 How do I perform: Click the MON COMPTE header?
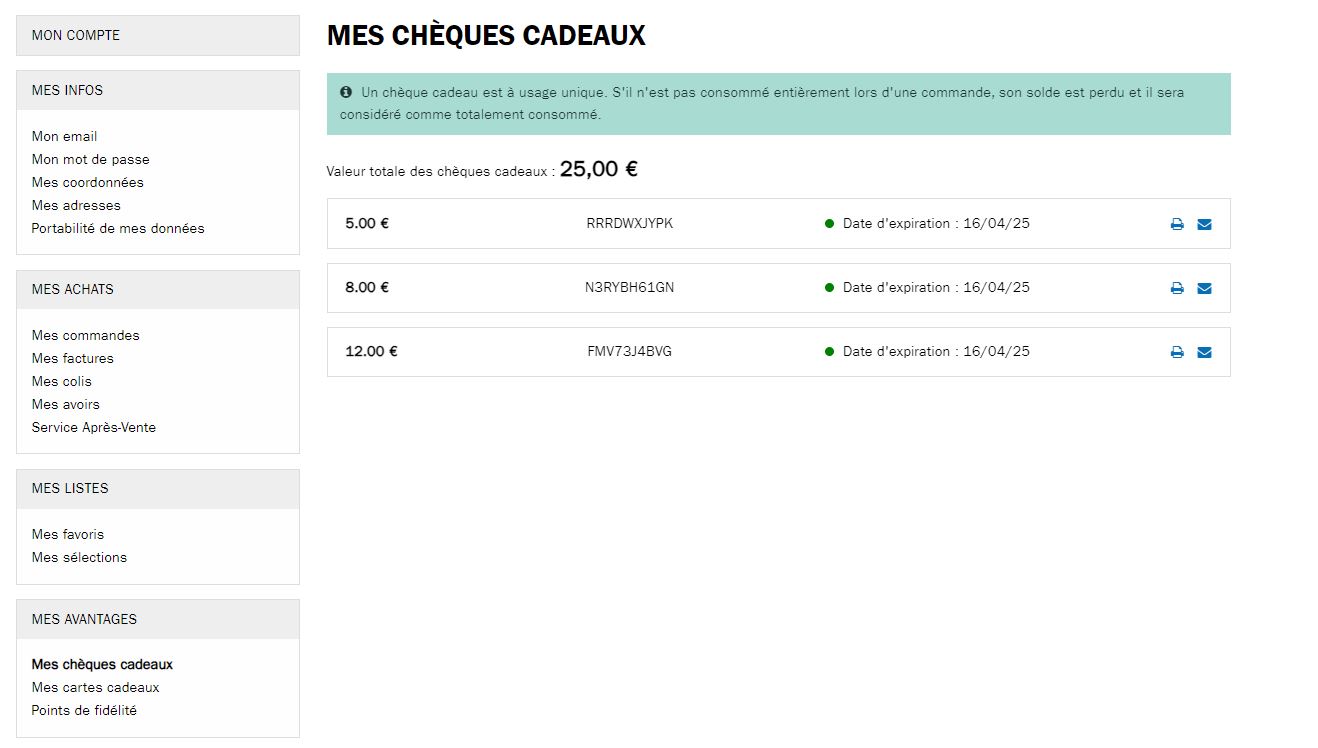pos(158,35)
